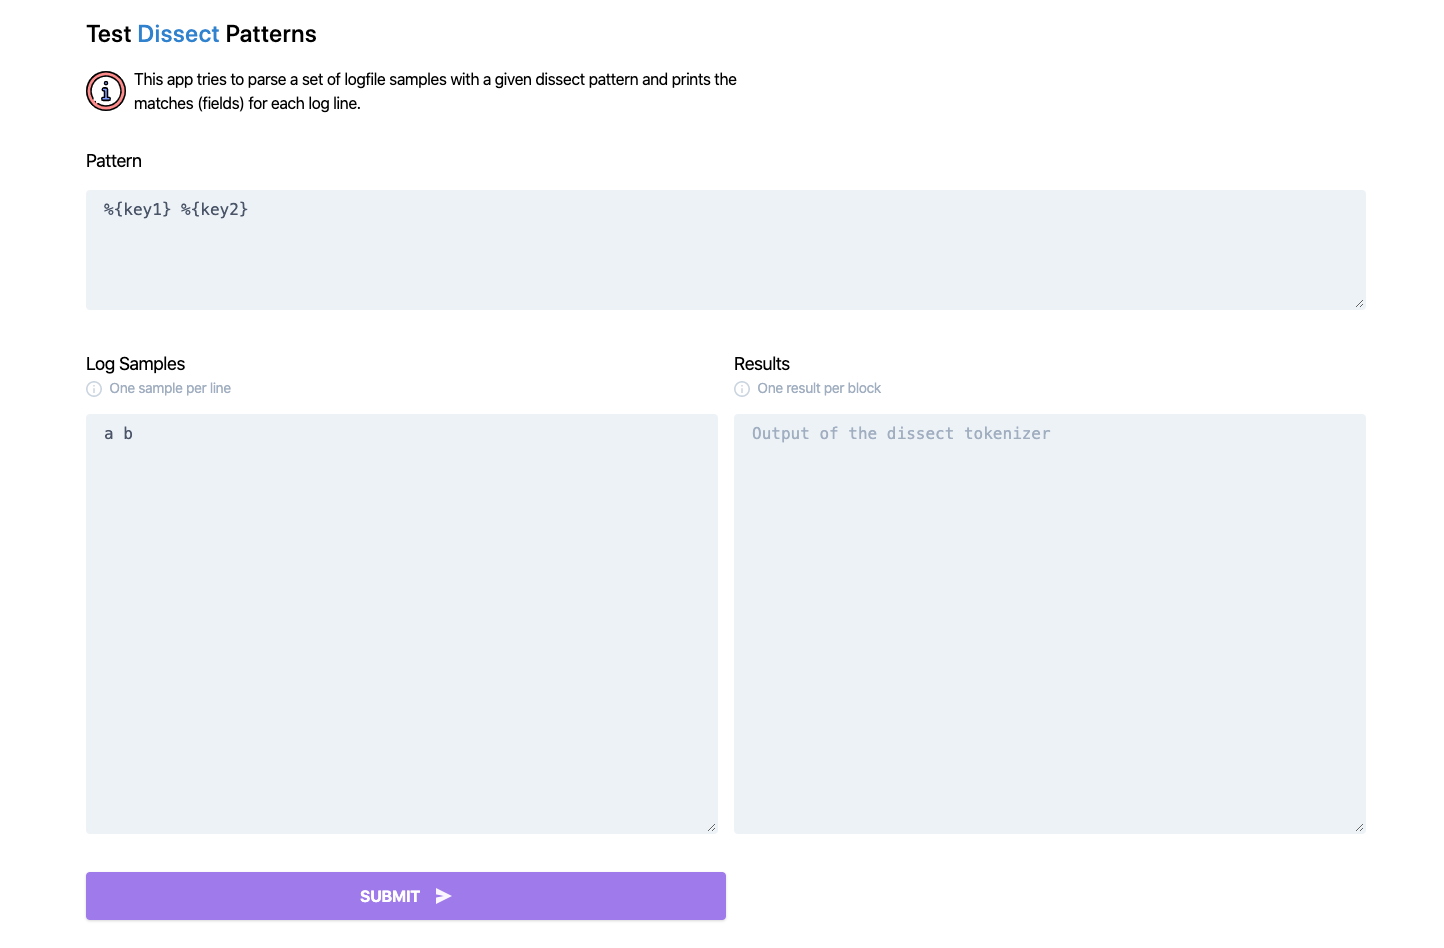The height and width of the screenshot is (948, 1444).
Task: Click the resize grip of the Log Samples textarea
Action: 712,826
